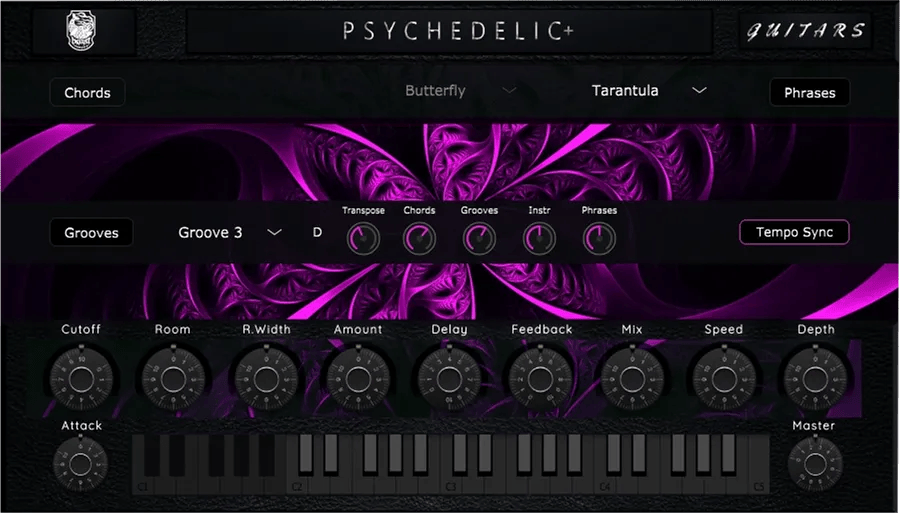The image size is (900, 513).
Task: Click the Room dial
Action: pos(173,378)
